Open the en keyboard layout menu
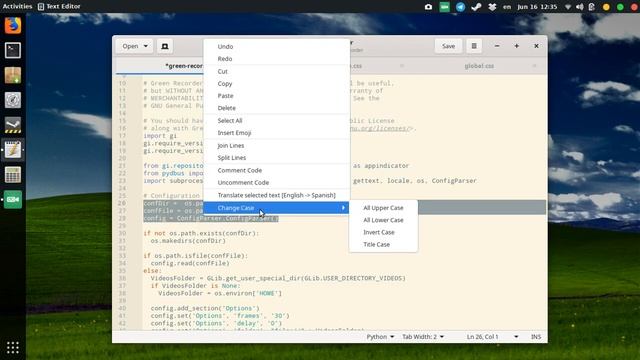The image size is (640, 360). [507, 7]
